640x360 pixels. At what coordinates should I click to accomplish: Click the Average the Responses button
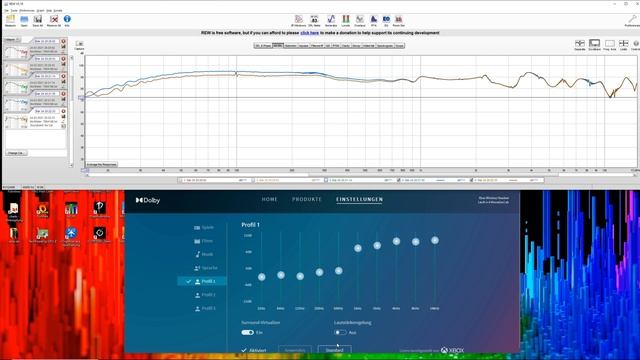101,164
